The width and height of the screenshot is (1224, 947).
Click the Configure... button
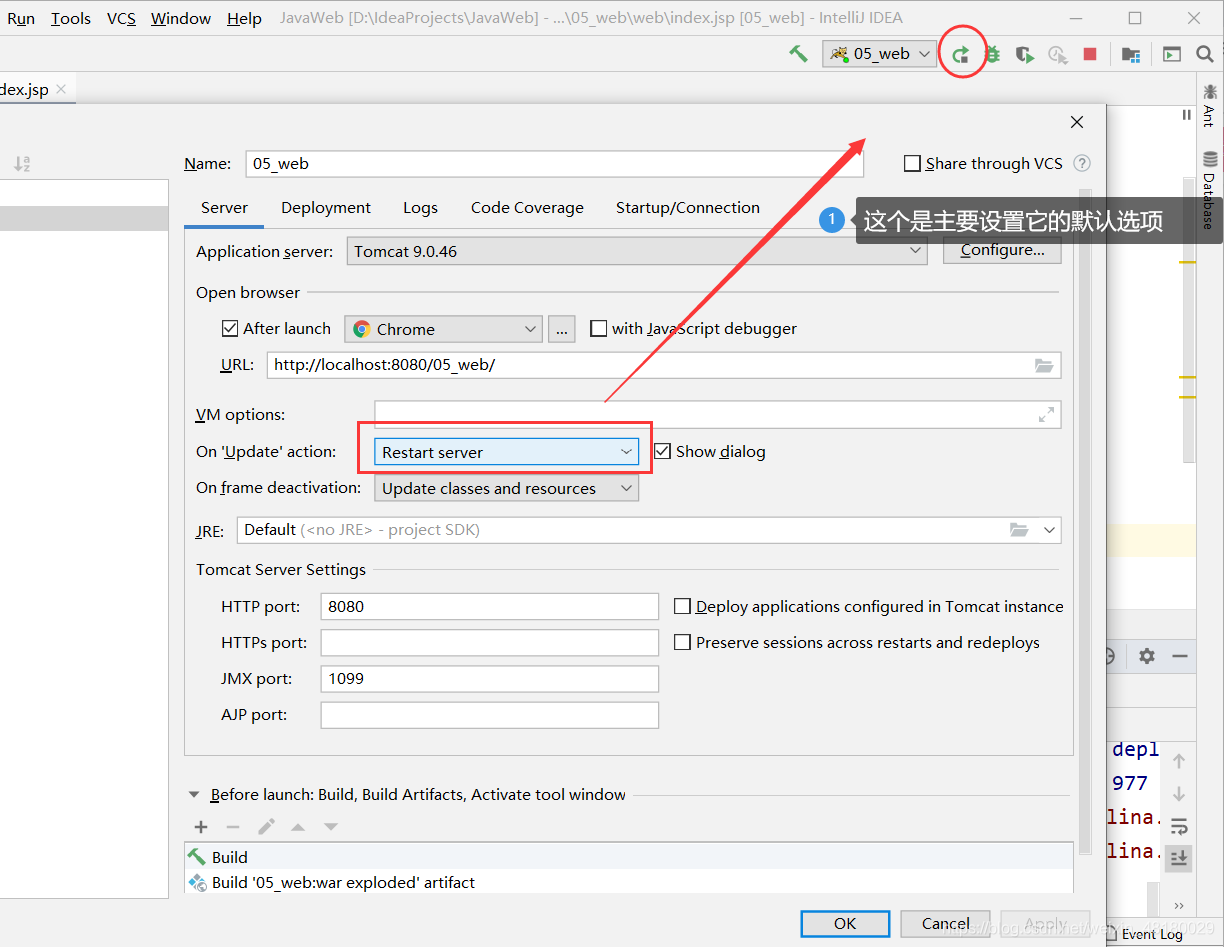(x=1002, y=250)
